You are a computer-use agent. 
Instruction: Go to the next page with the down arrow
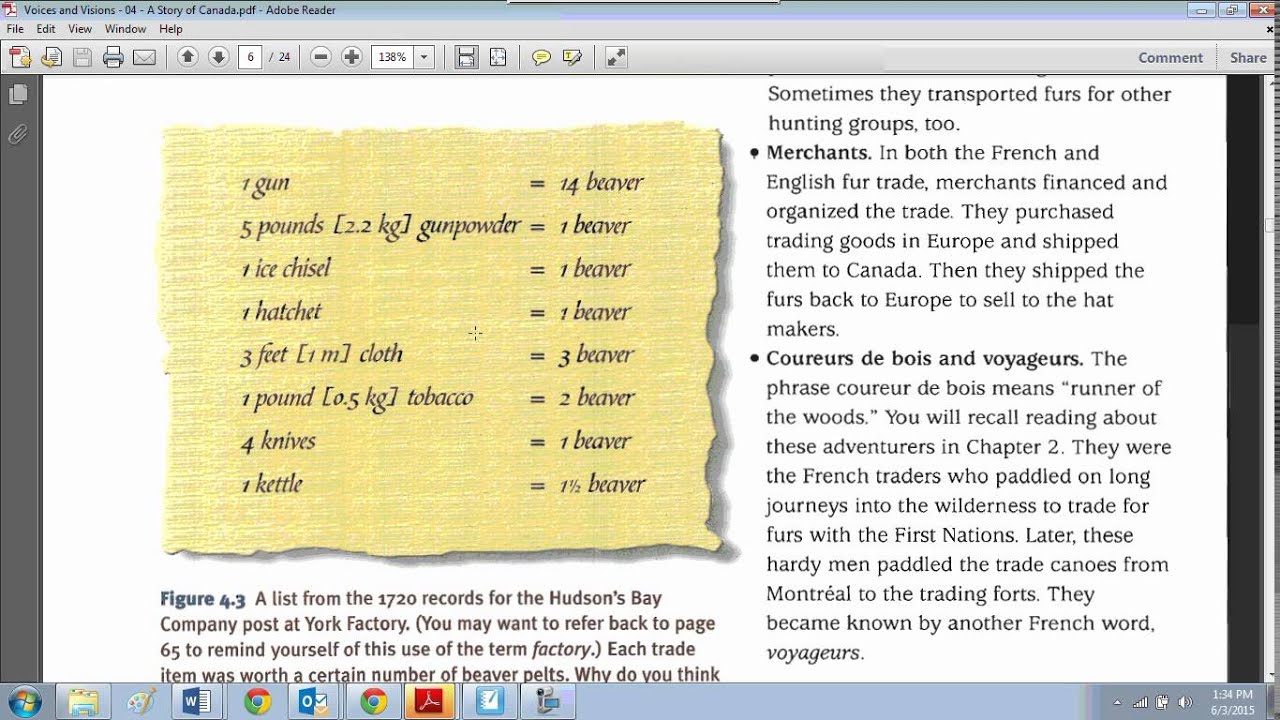click(218, 57)
